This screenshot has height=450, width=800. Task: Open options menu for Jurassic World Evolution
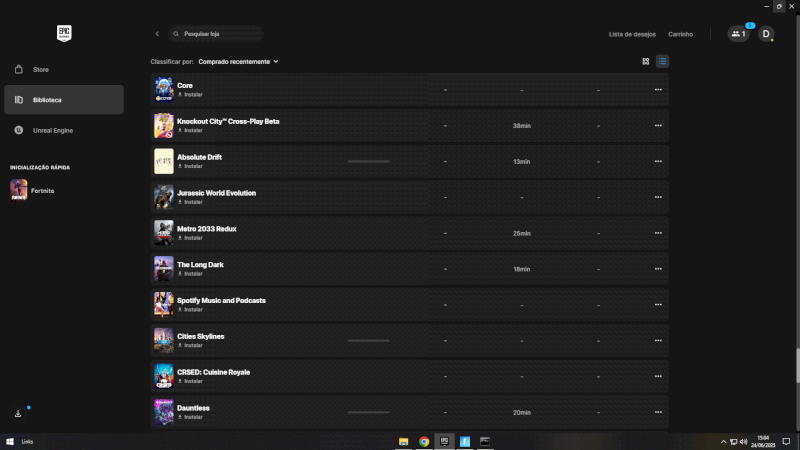658,197
